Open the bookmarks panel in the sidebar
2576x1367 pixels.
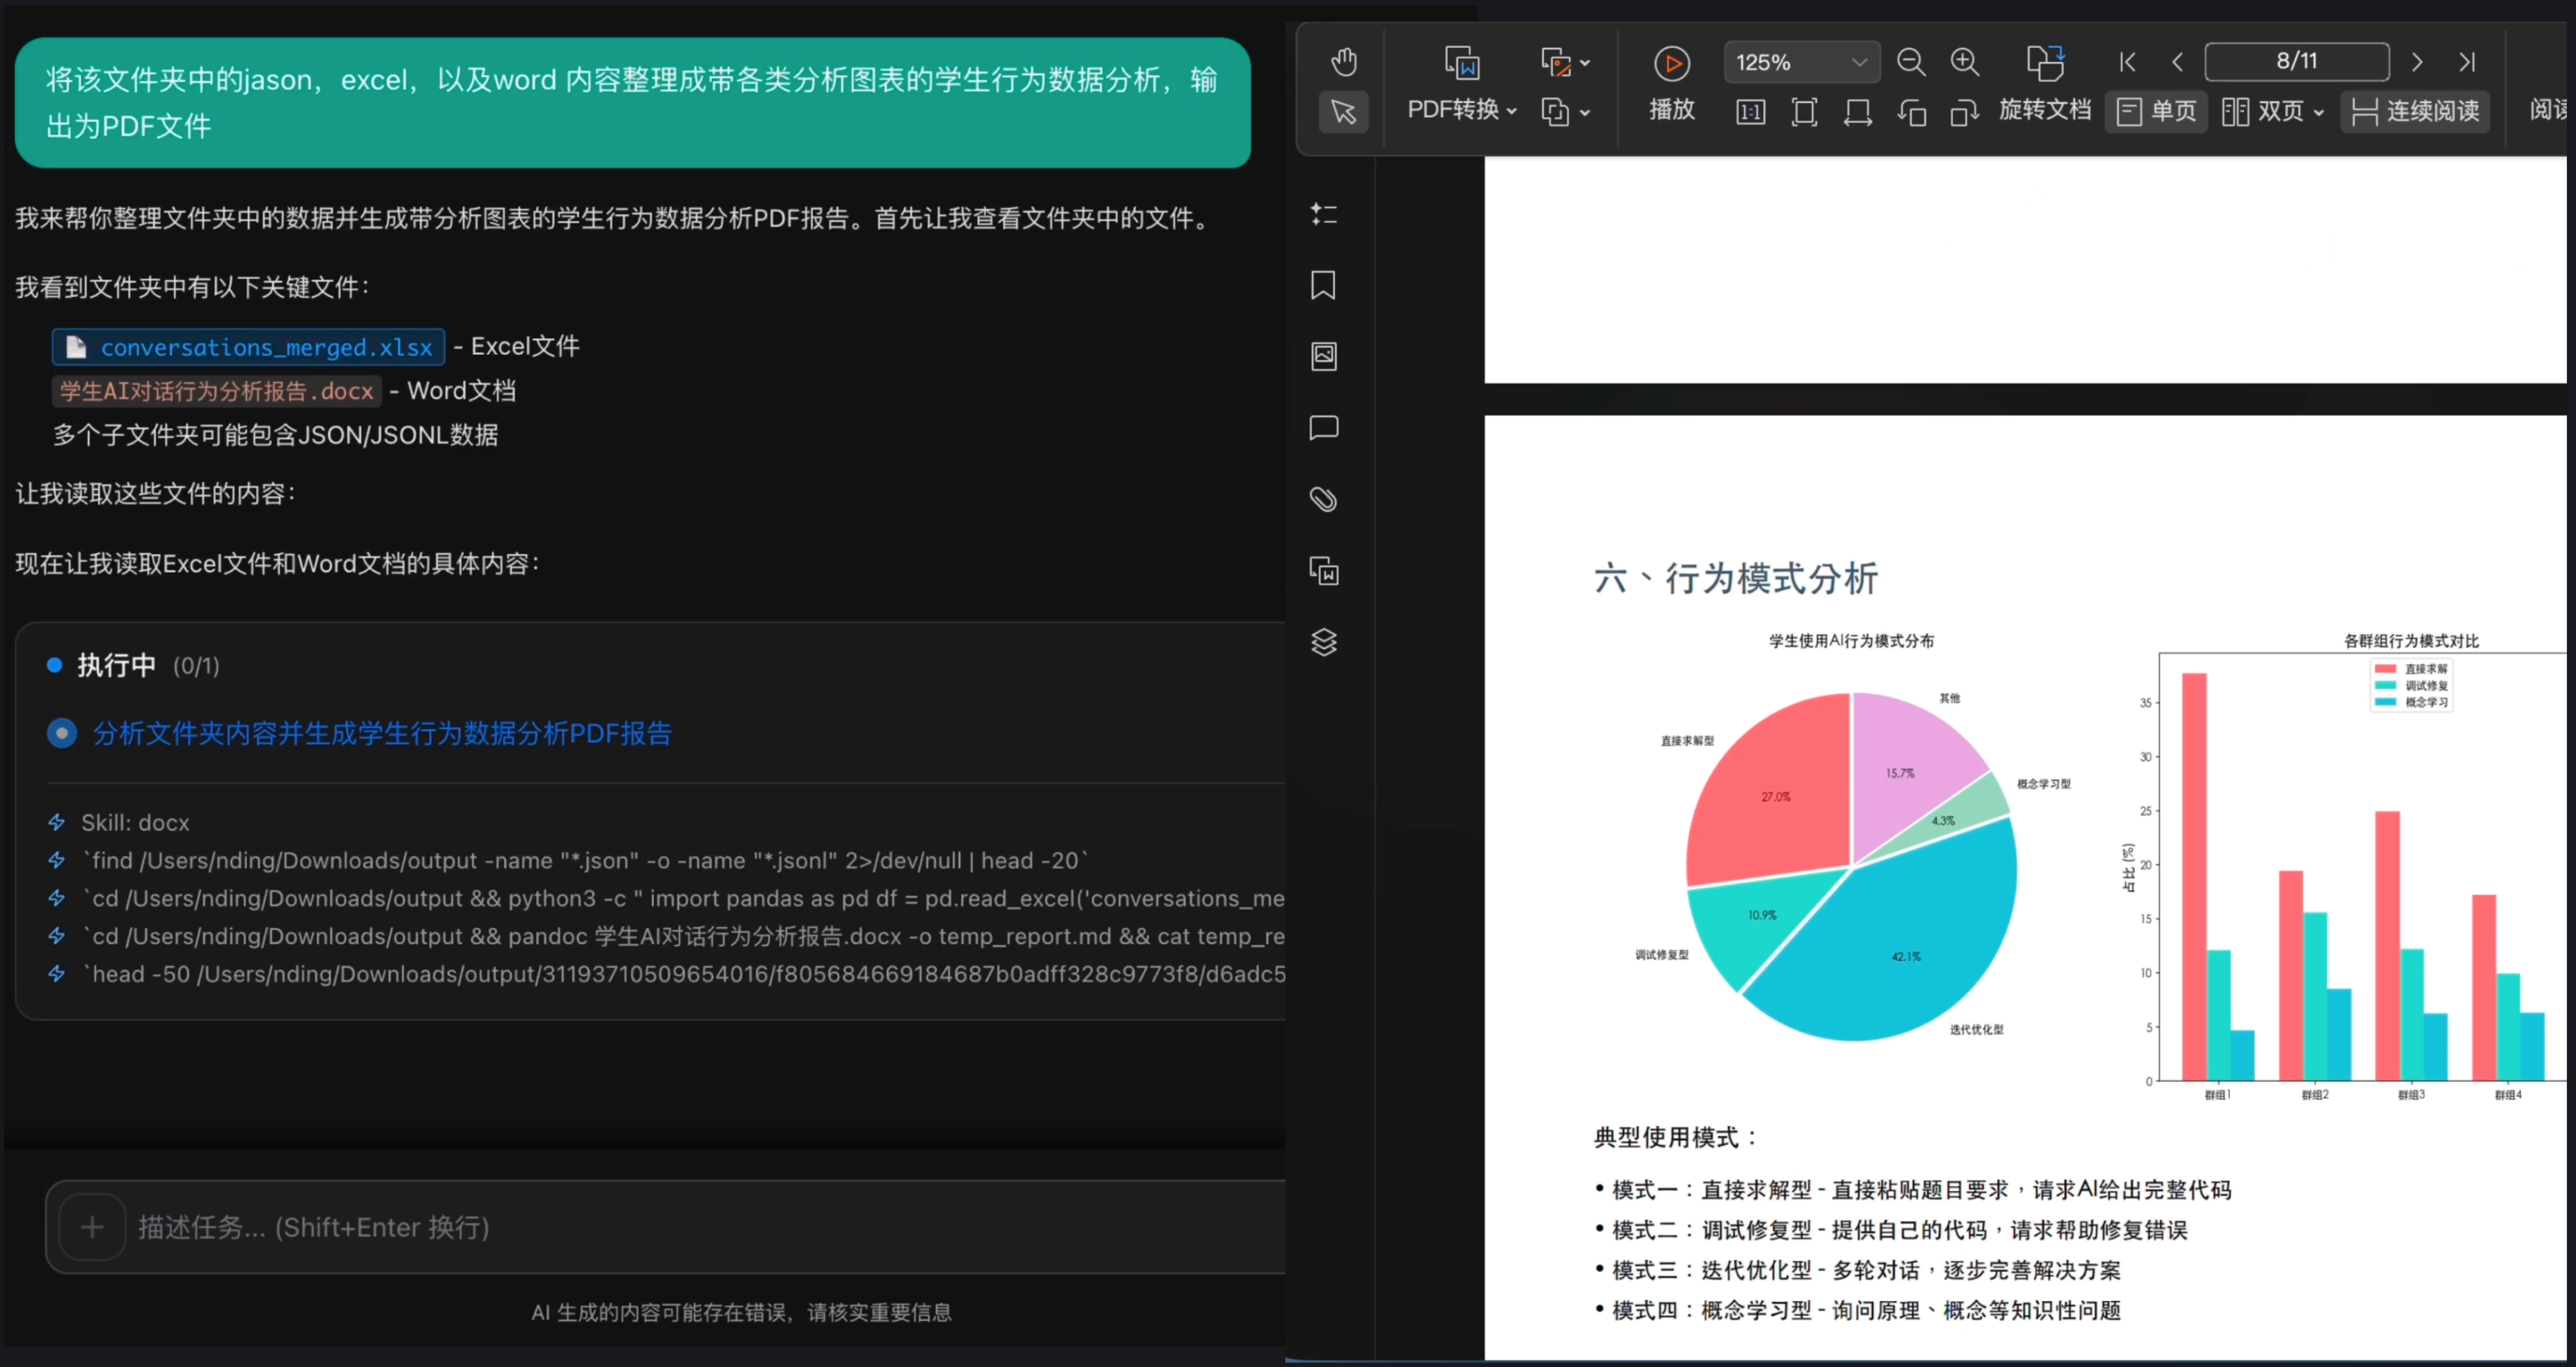(x=1323, y=286)
